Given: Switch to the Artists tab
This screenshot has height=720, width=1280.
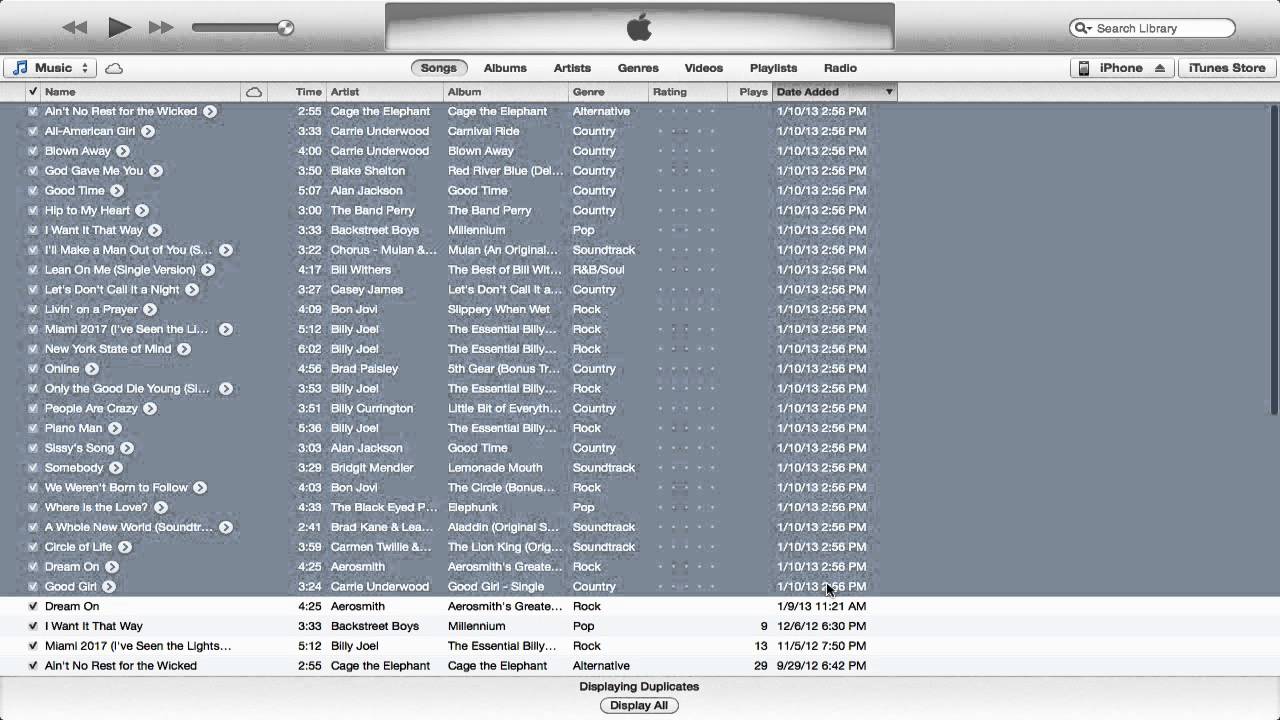Looking at the screenshot, I should click(x=572, y=68).
